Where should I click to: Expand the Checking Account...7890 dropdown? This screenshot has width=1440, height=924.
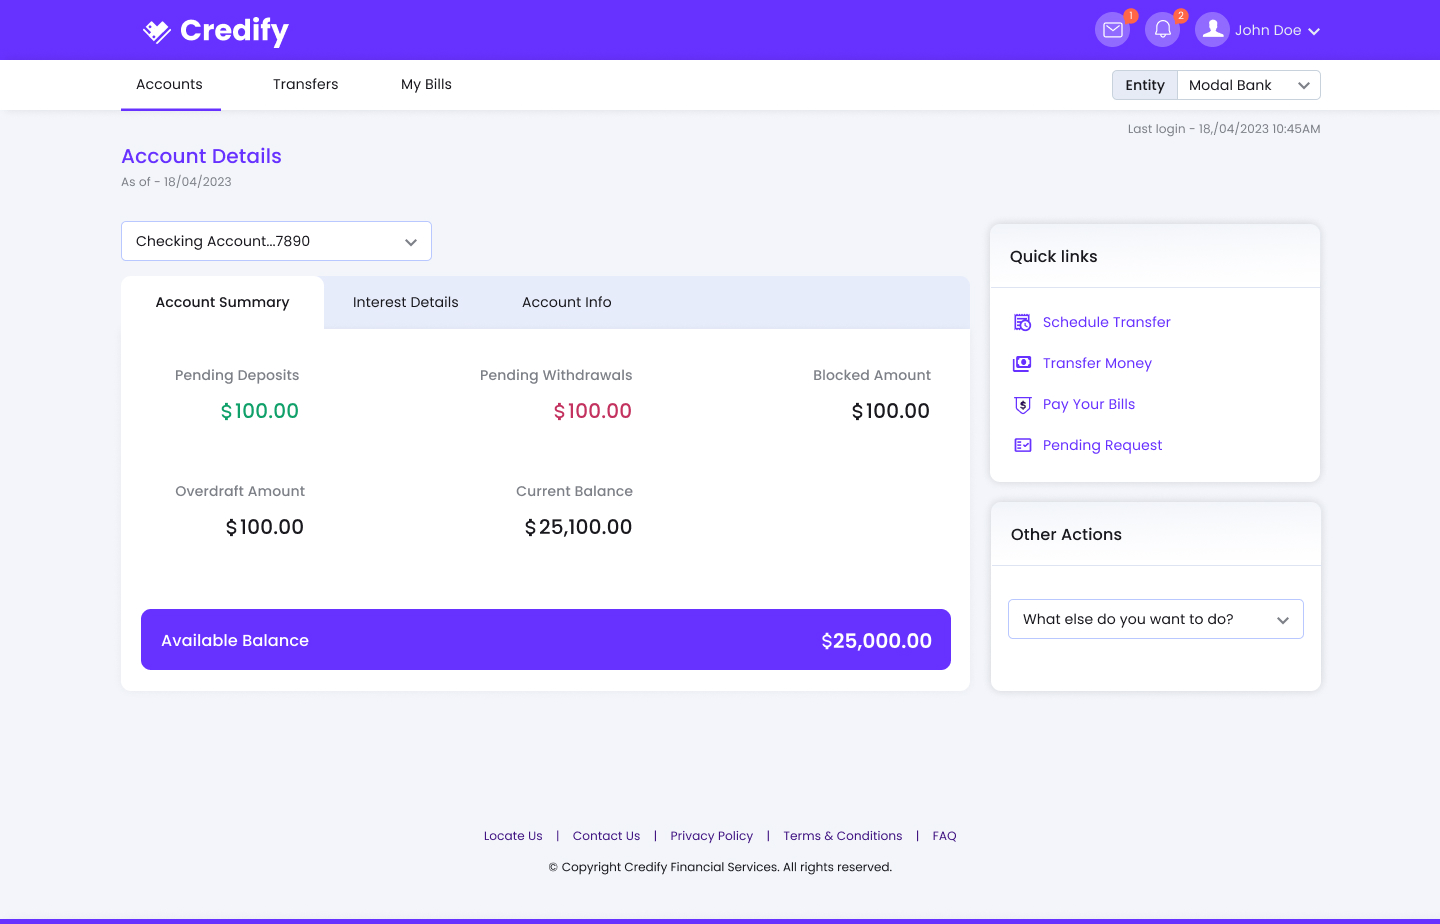coord(276,241)
